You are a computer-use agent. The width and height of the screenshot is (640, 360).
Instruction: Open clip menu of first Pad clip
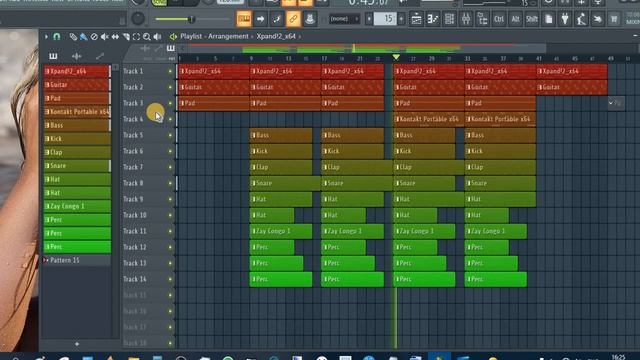coord(182,103)
